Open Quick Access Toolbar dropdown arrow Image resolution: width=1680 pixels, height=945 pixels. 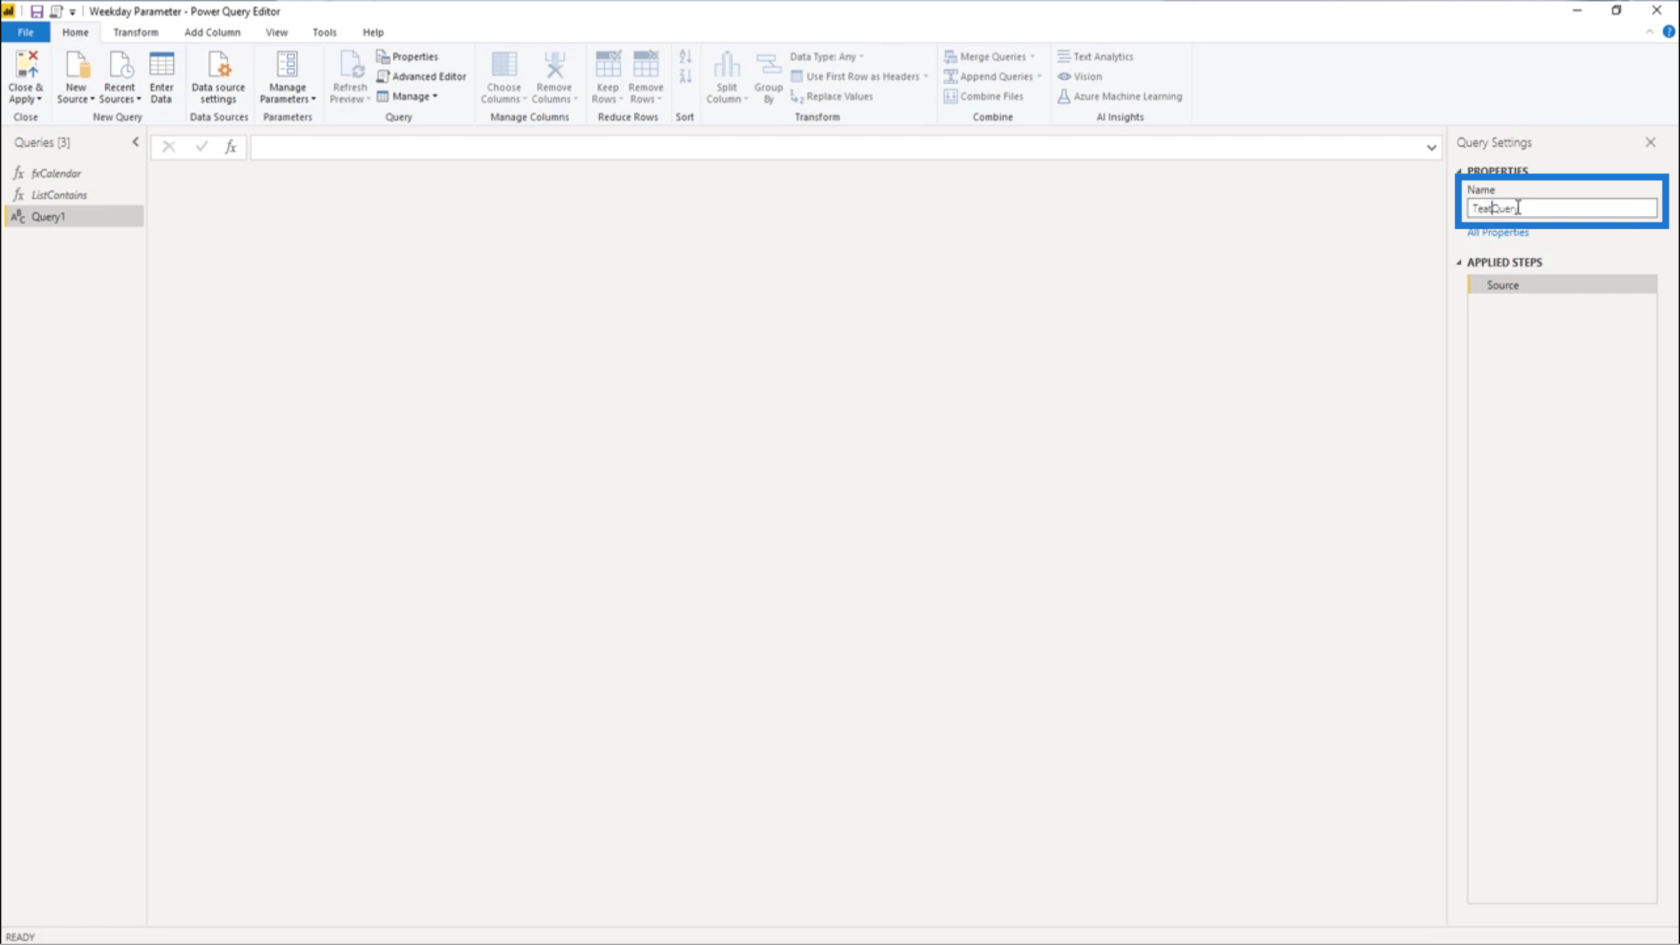pos(72,12)
